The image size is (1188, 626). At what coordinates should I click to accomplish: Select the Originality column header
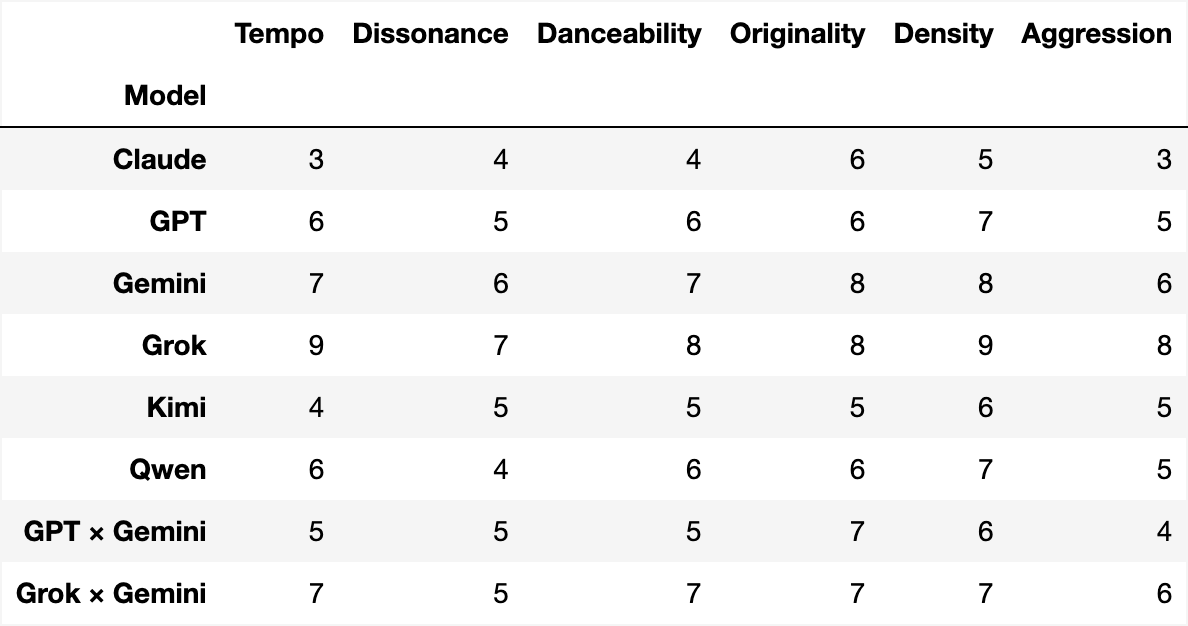(797, 34)
